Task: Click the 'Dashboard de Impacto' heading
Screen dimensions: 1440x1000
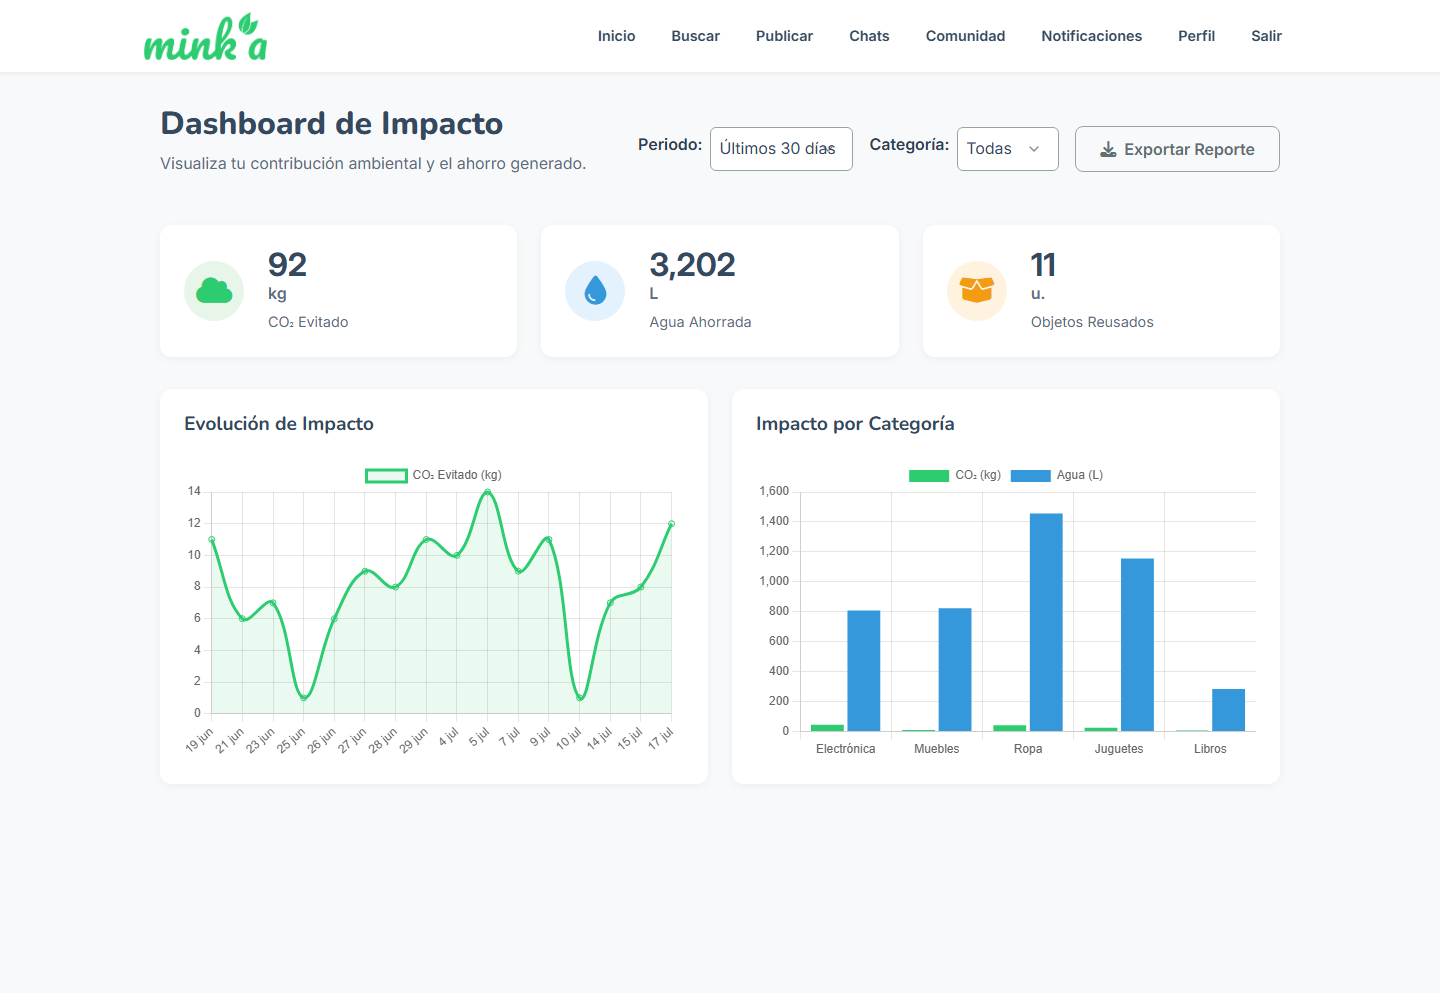Action: click(x=332, y=123)
